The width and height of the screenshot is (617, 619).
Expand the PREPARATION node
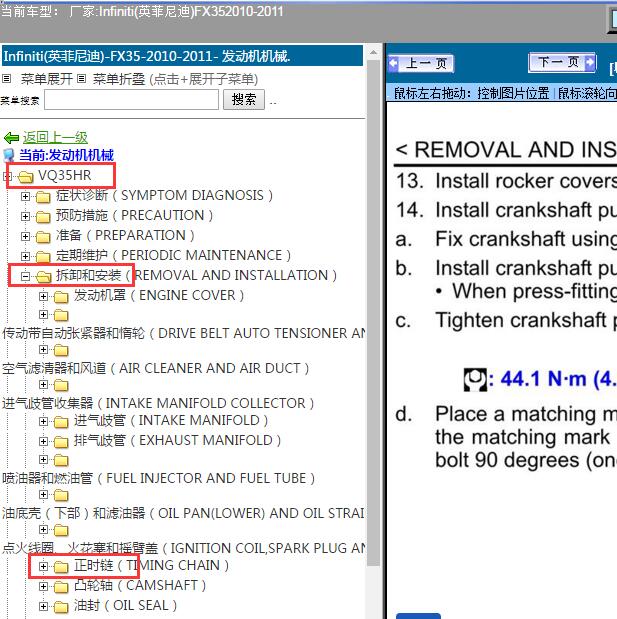coord(25,236)
